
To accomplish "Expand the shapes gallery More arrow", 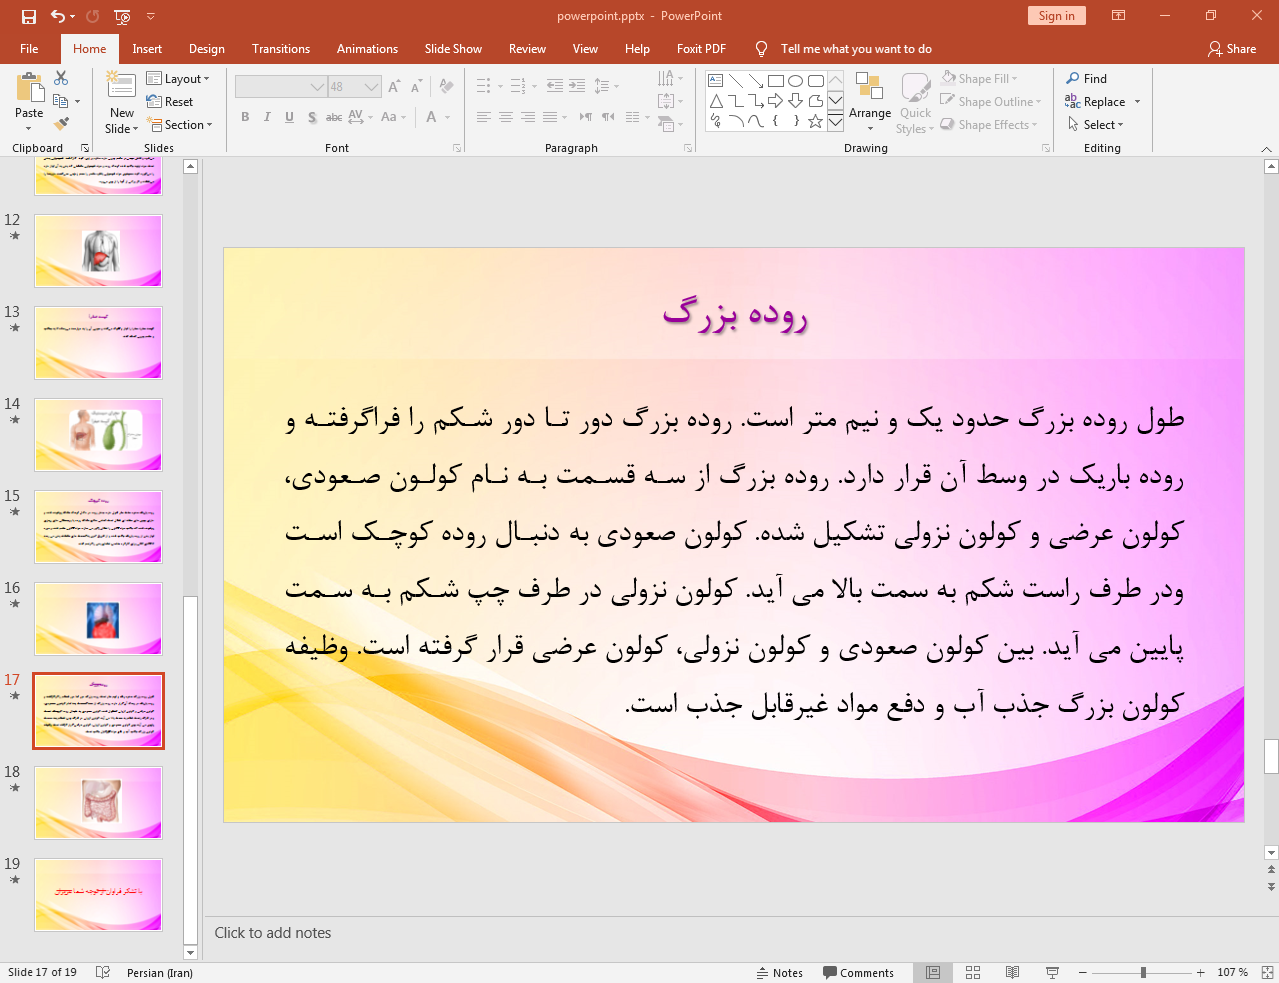I will pos(835,121).
